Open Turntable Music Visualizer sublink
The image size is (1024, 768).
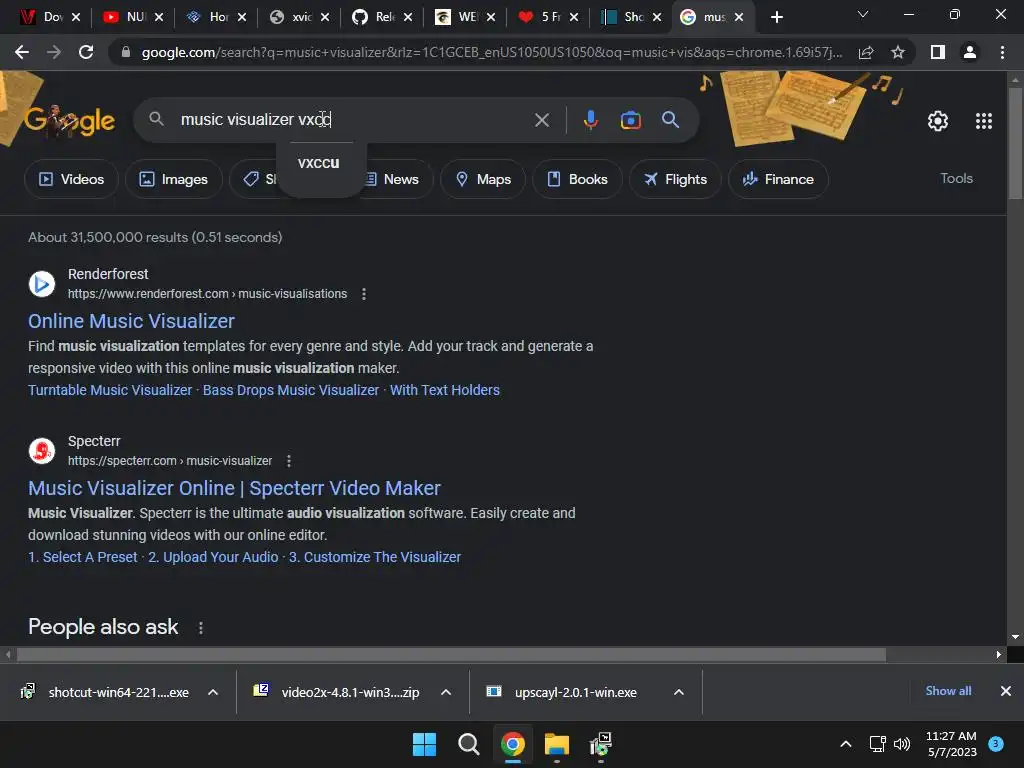coord(110,390)
